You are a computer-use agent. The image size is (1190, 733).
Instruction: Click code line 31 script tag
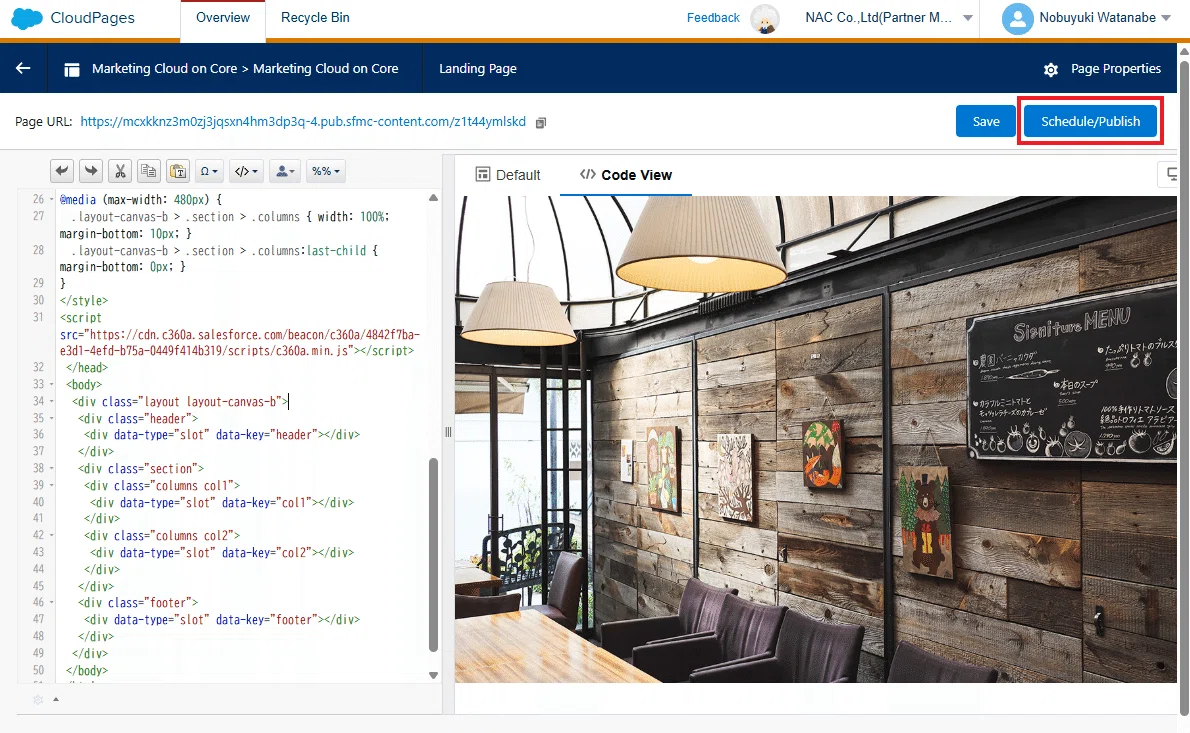coord(239,335)
